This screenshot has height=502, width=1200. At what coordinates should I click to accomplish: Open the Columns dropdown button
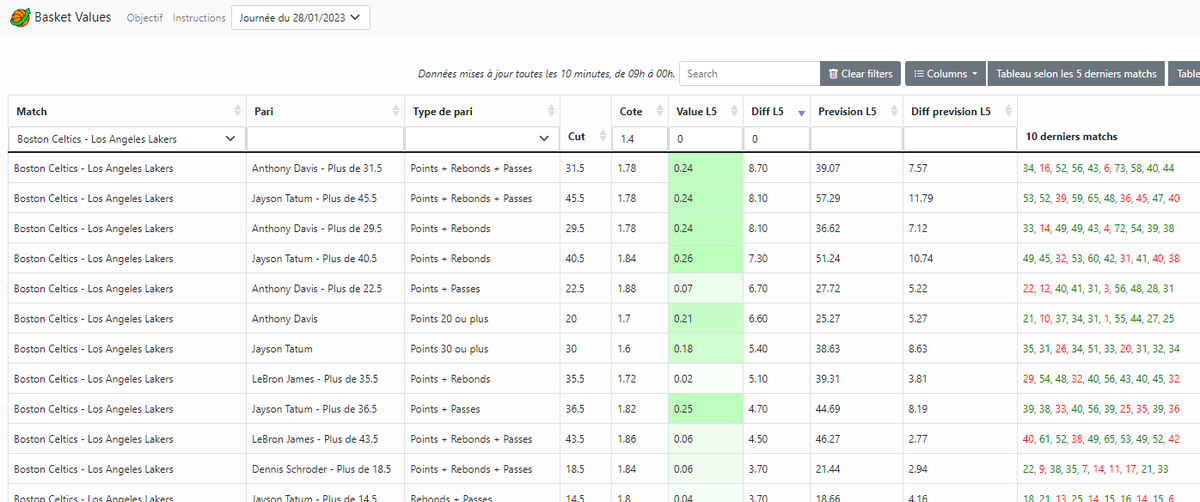point(944,73)
